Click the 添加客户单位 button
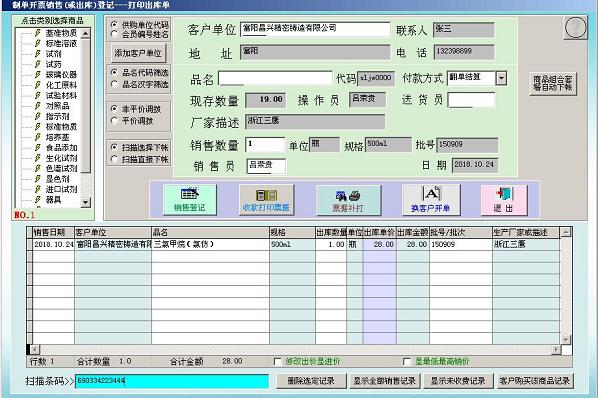The image size is (598, 398). (x=138, y=53)
